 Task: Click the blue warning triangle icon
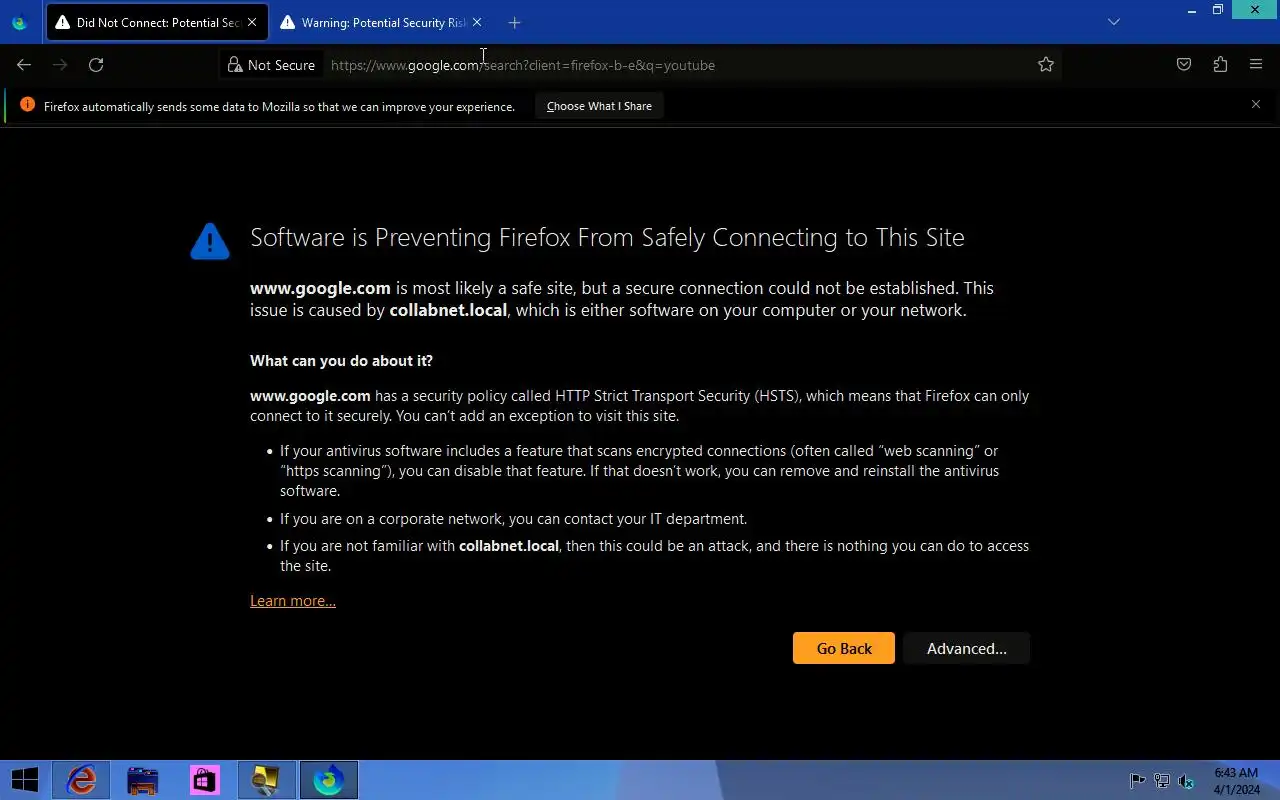click(x=210, y=241)
